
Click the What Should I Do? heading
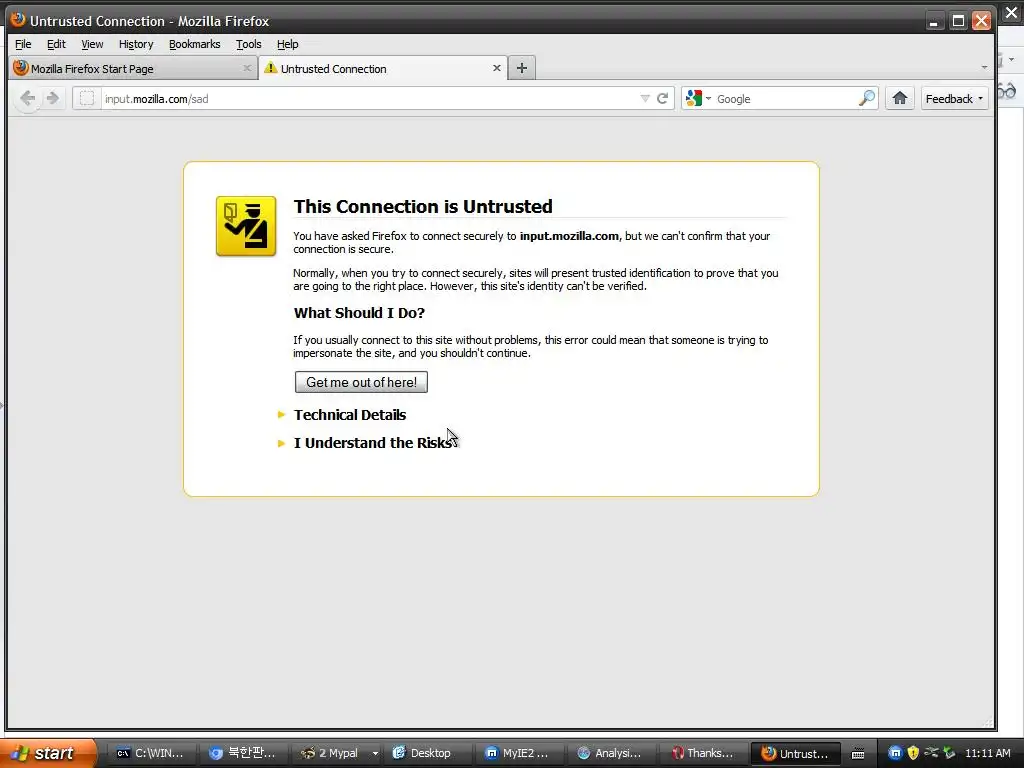[359, 313]
